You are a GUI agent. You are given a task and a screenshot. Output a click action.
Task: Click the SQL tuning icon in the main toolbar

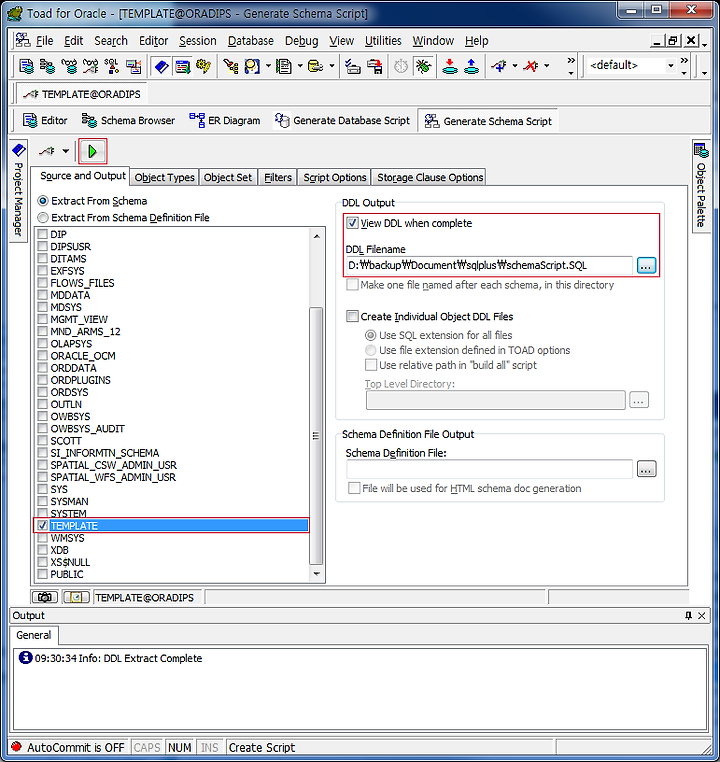click(x=112, y=66)
